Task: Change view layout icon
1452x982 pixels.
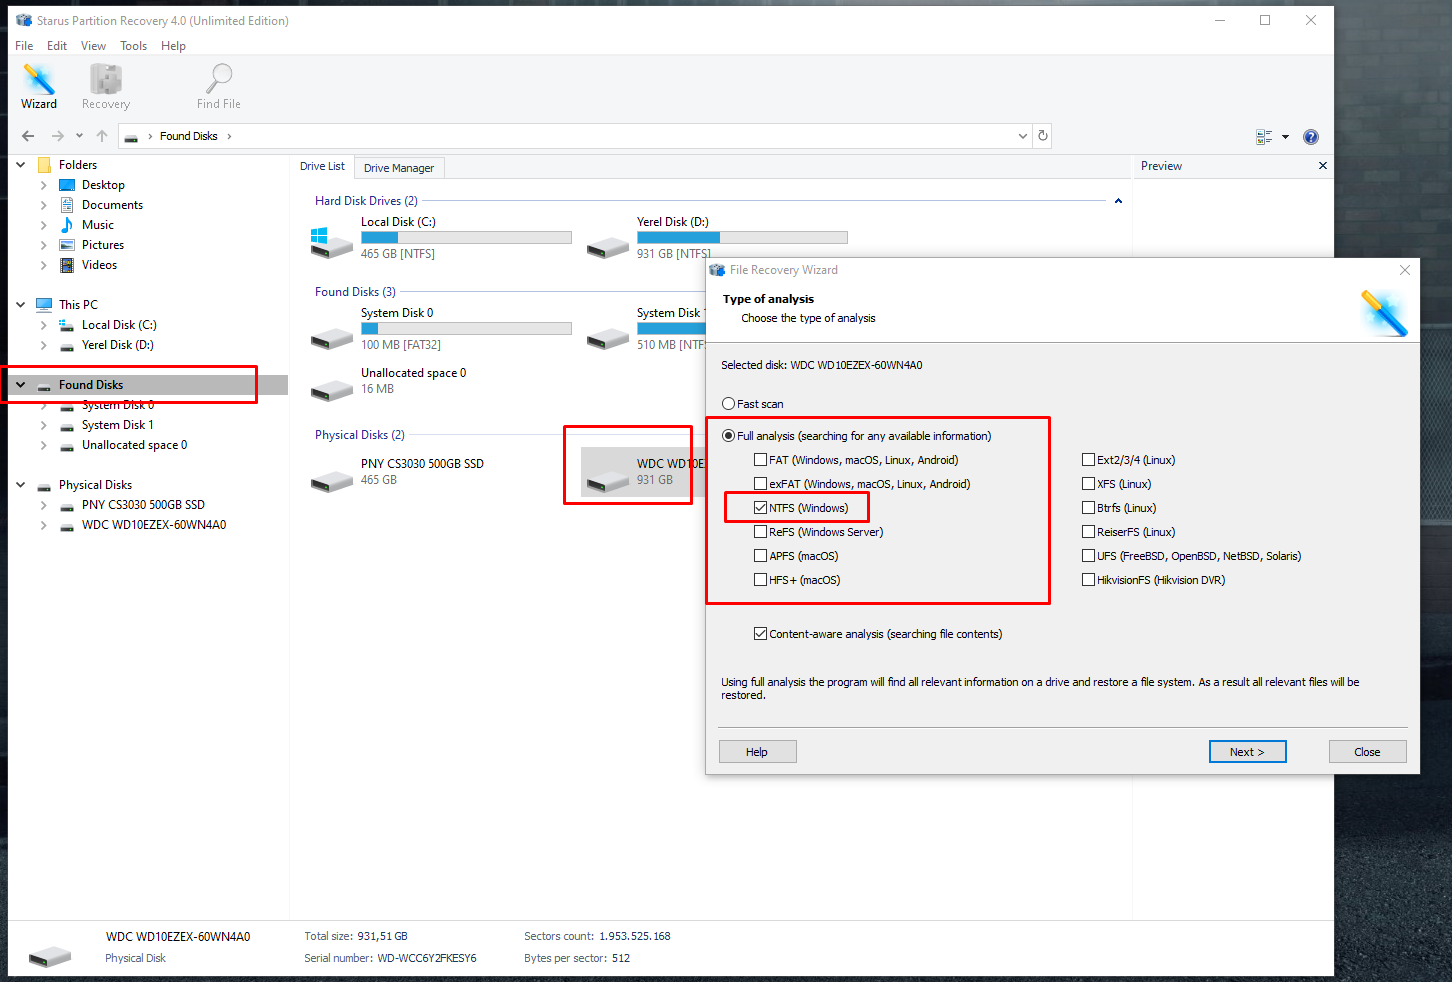Action: click(x=1264, y=137)
